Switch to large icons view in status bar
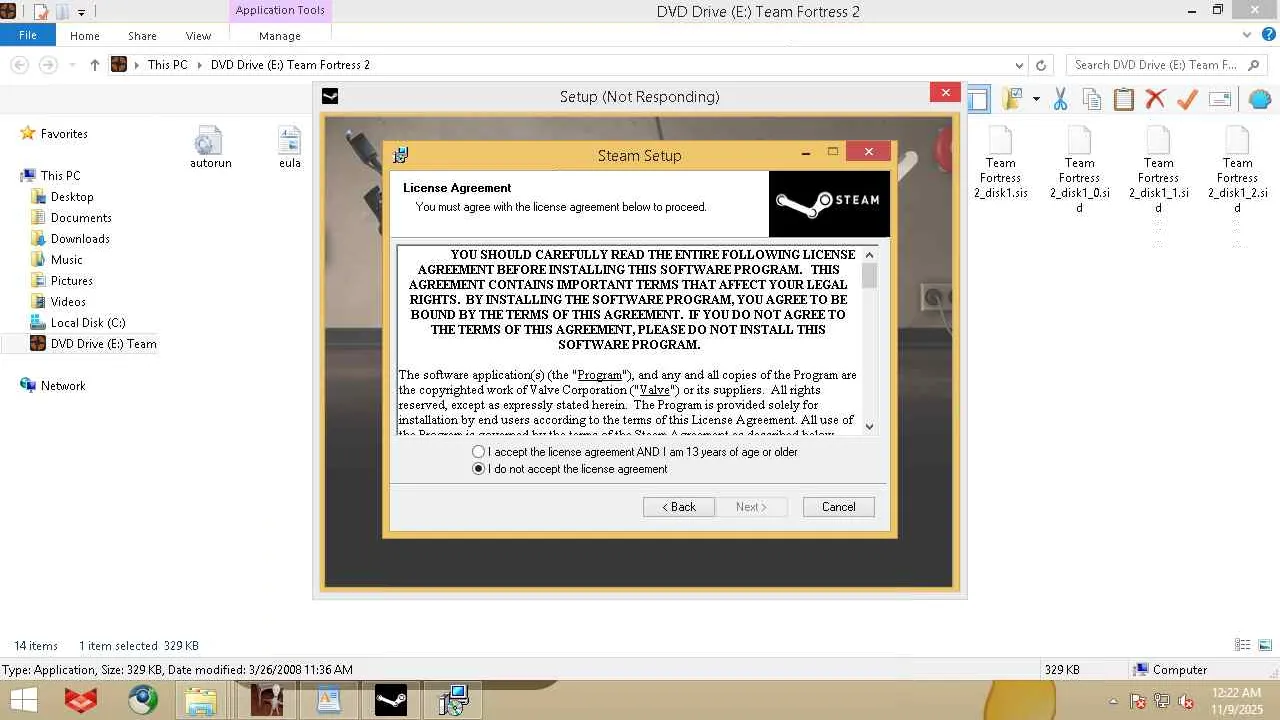Image resolution: width=1280 pixels, height=720 pixels. pyautogui.click(x=1265, y=646)
